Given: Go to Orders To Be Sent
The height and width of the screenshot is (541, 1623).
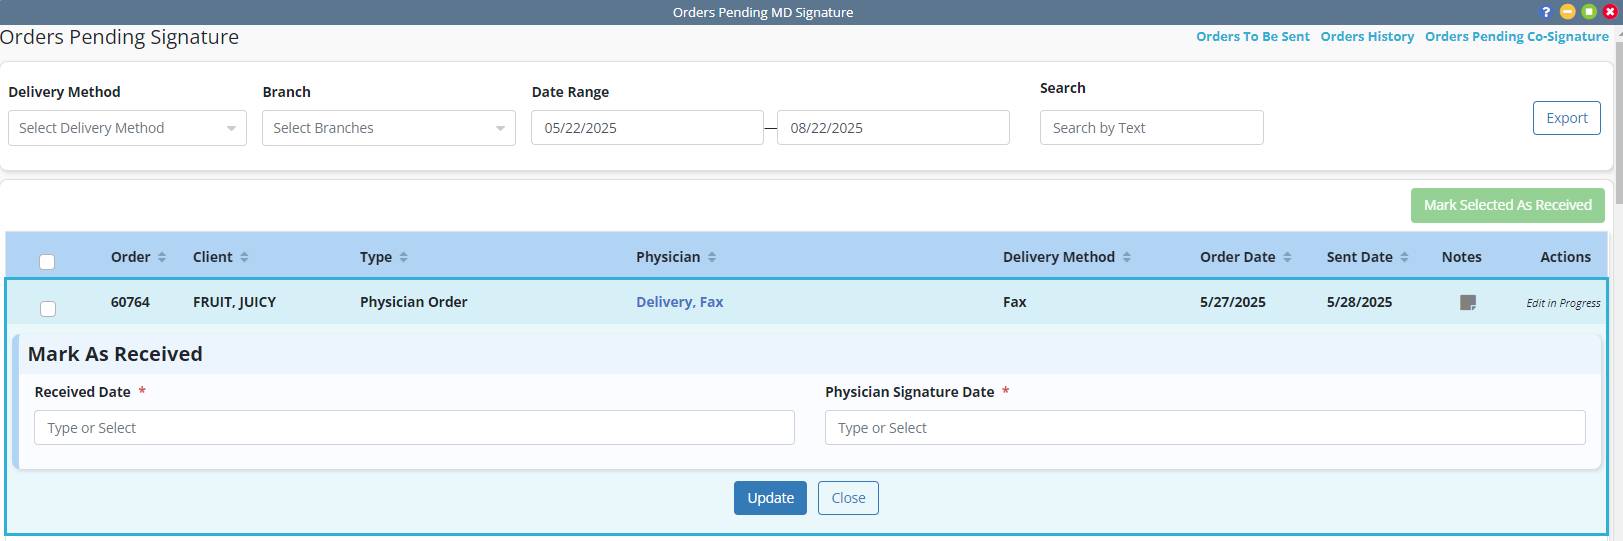Looking at the screenshot, I should [1252, 37].
